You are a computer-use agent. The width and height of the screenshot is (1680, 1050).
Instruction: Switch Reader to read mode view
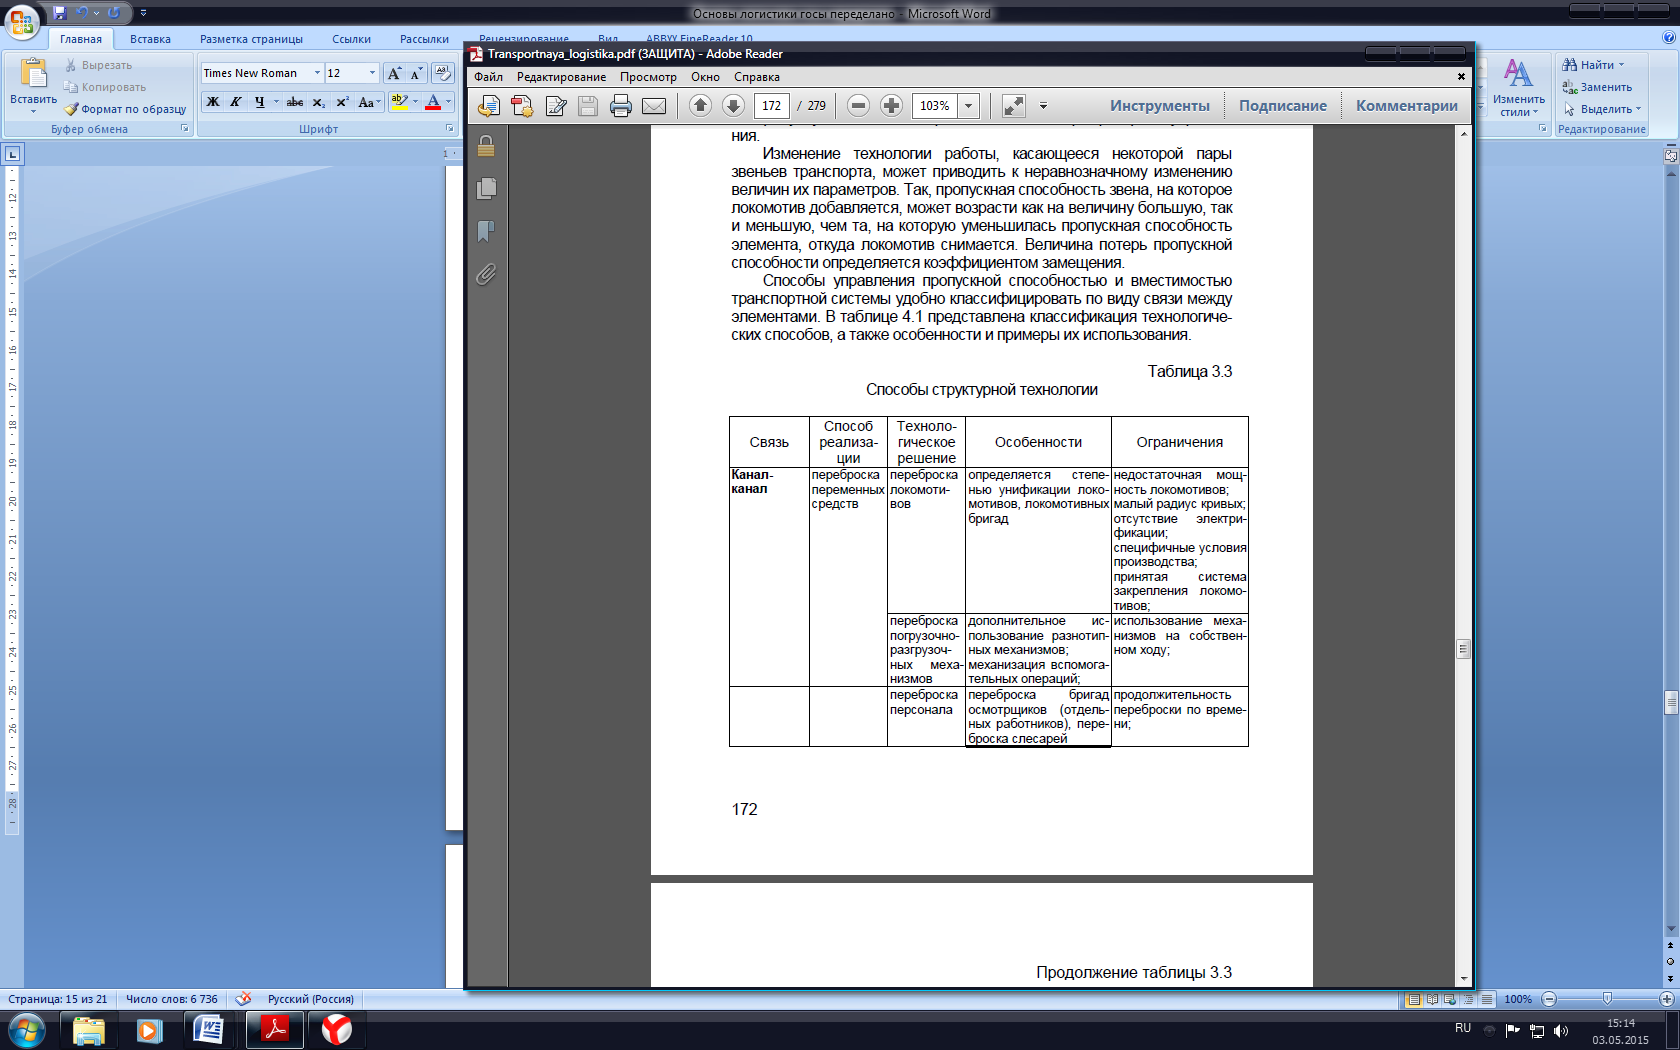coord(1014,105)
